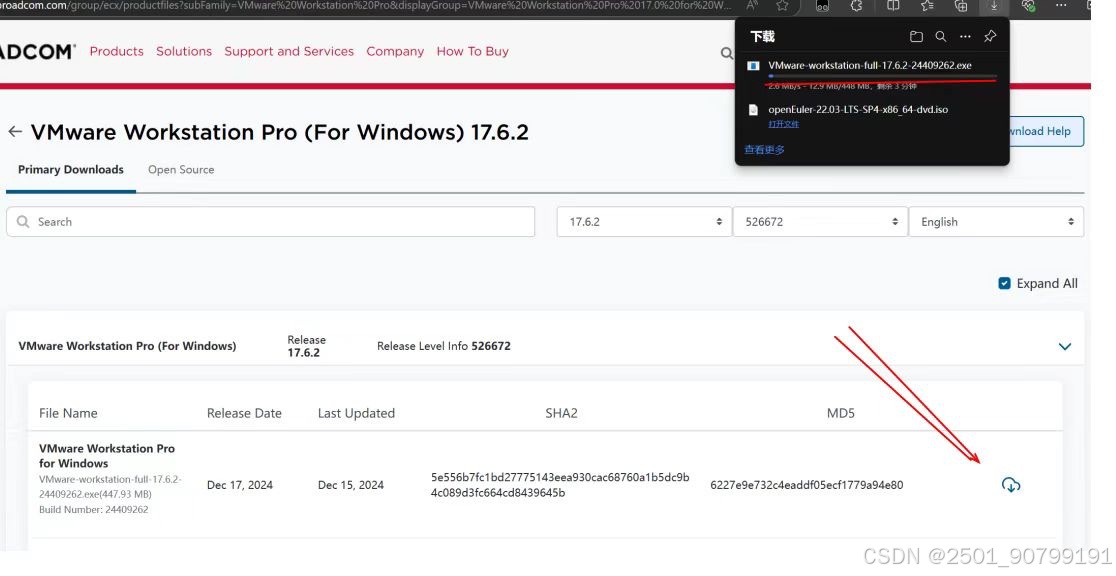Open the How To Buy menu

tap(473, 51)
